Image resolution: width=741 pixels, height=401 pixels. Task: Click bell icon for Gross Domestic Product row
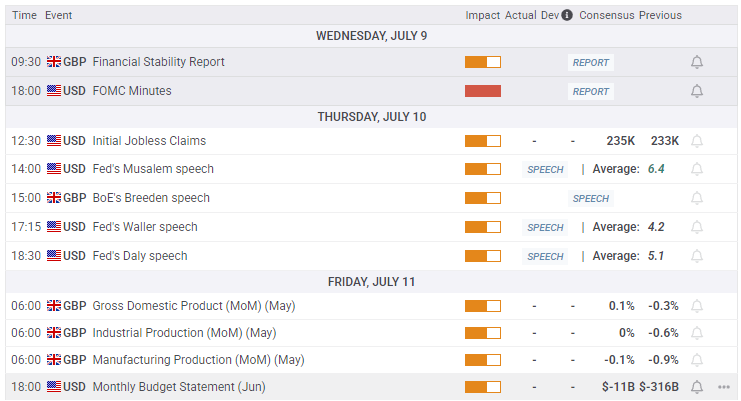[697, 306]
